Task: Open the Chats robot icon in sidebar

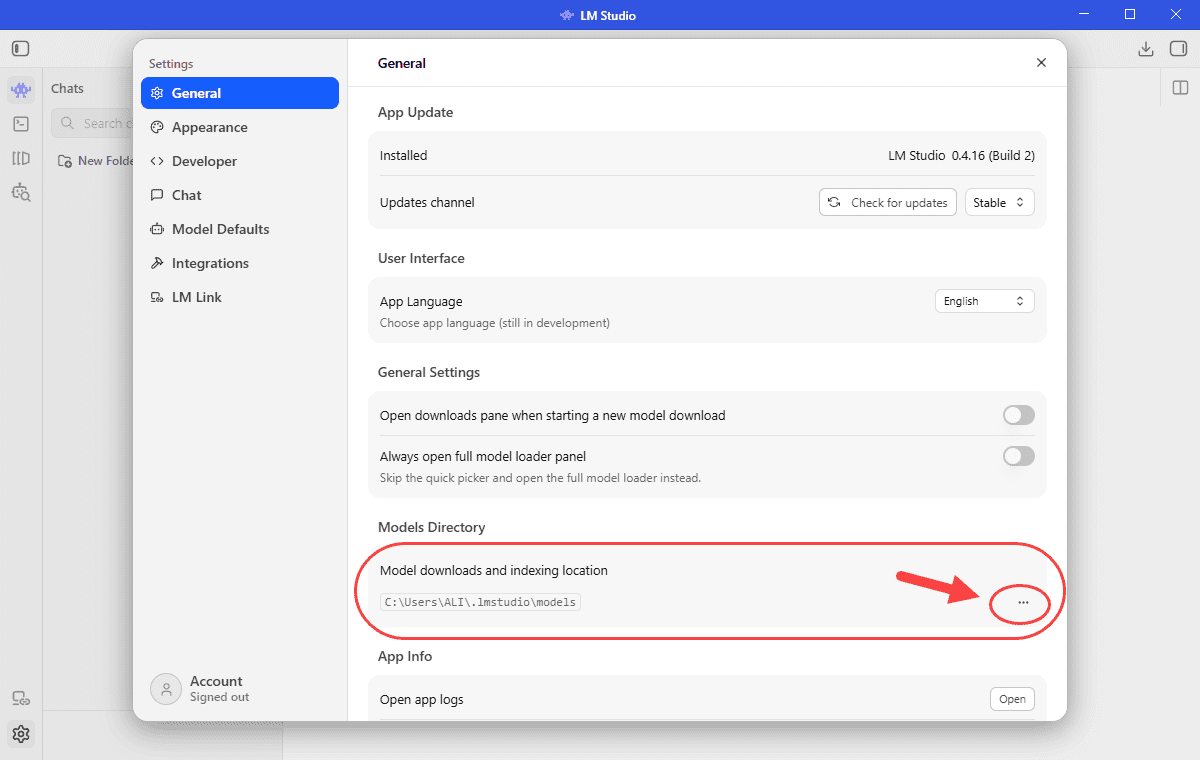Action: click(21, 90)
